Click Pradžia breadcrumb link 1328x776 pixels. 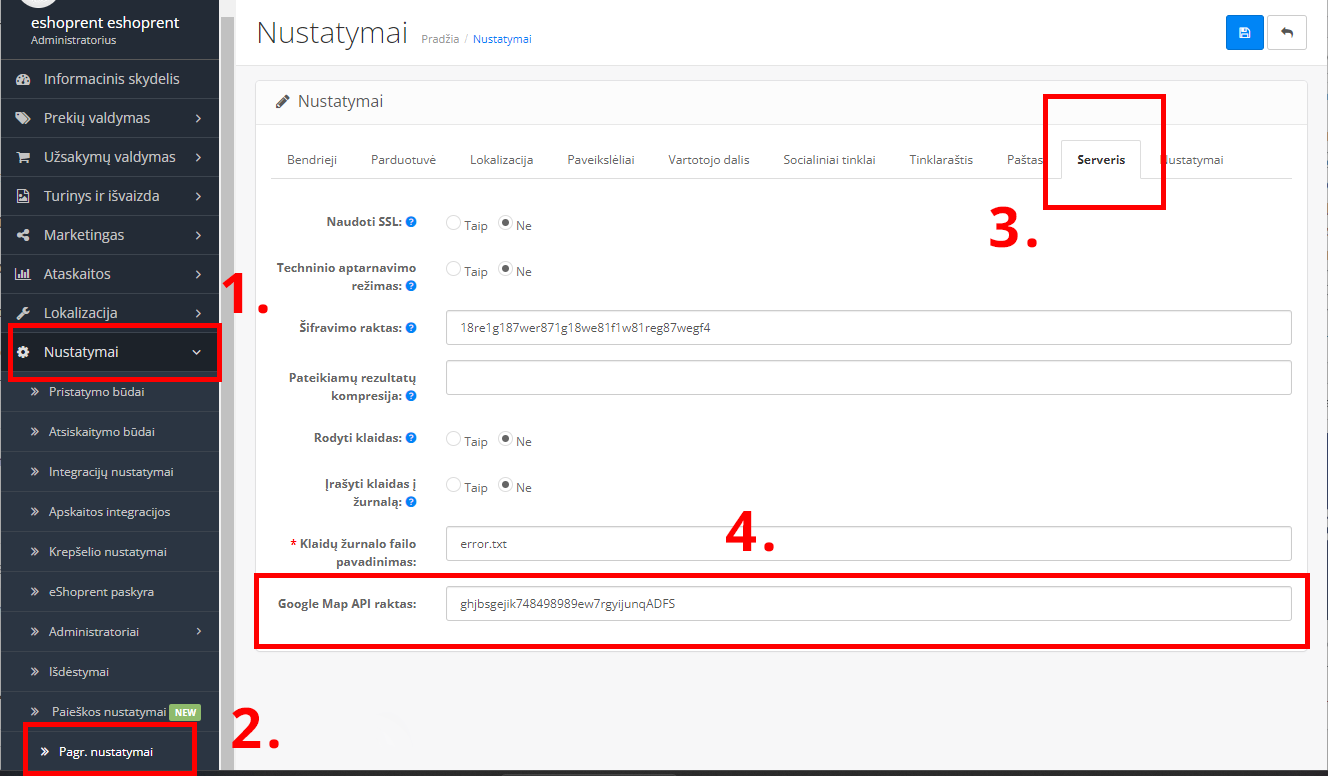[440, 39]
